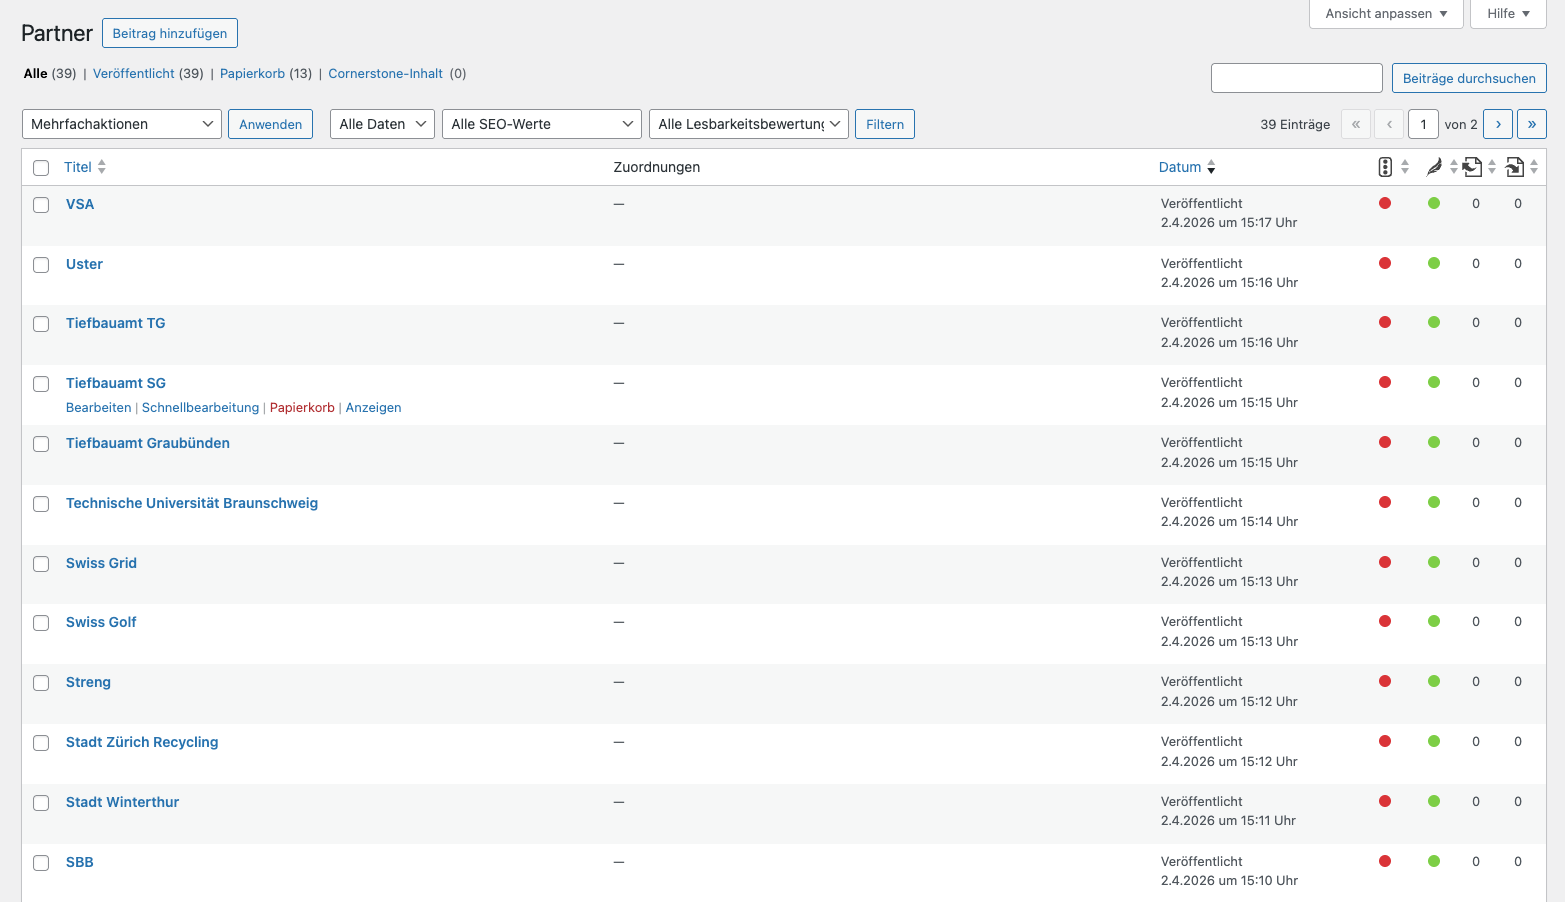This screenshot has width=1565, height=902.
Task: Sort arrows next to Datum column
Action: click(x=1211, y=167)
